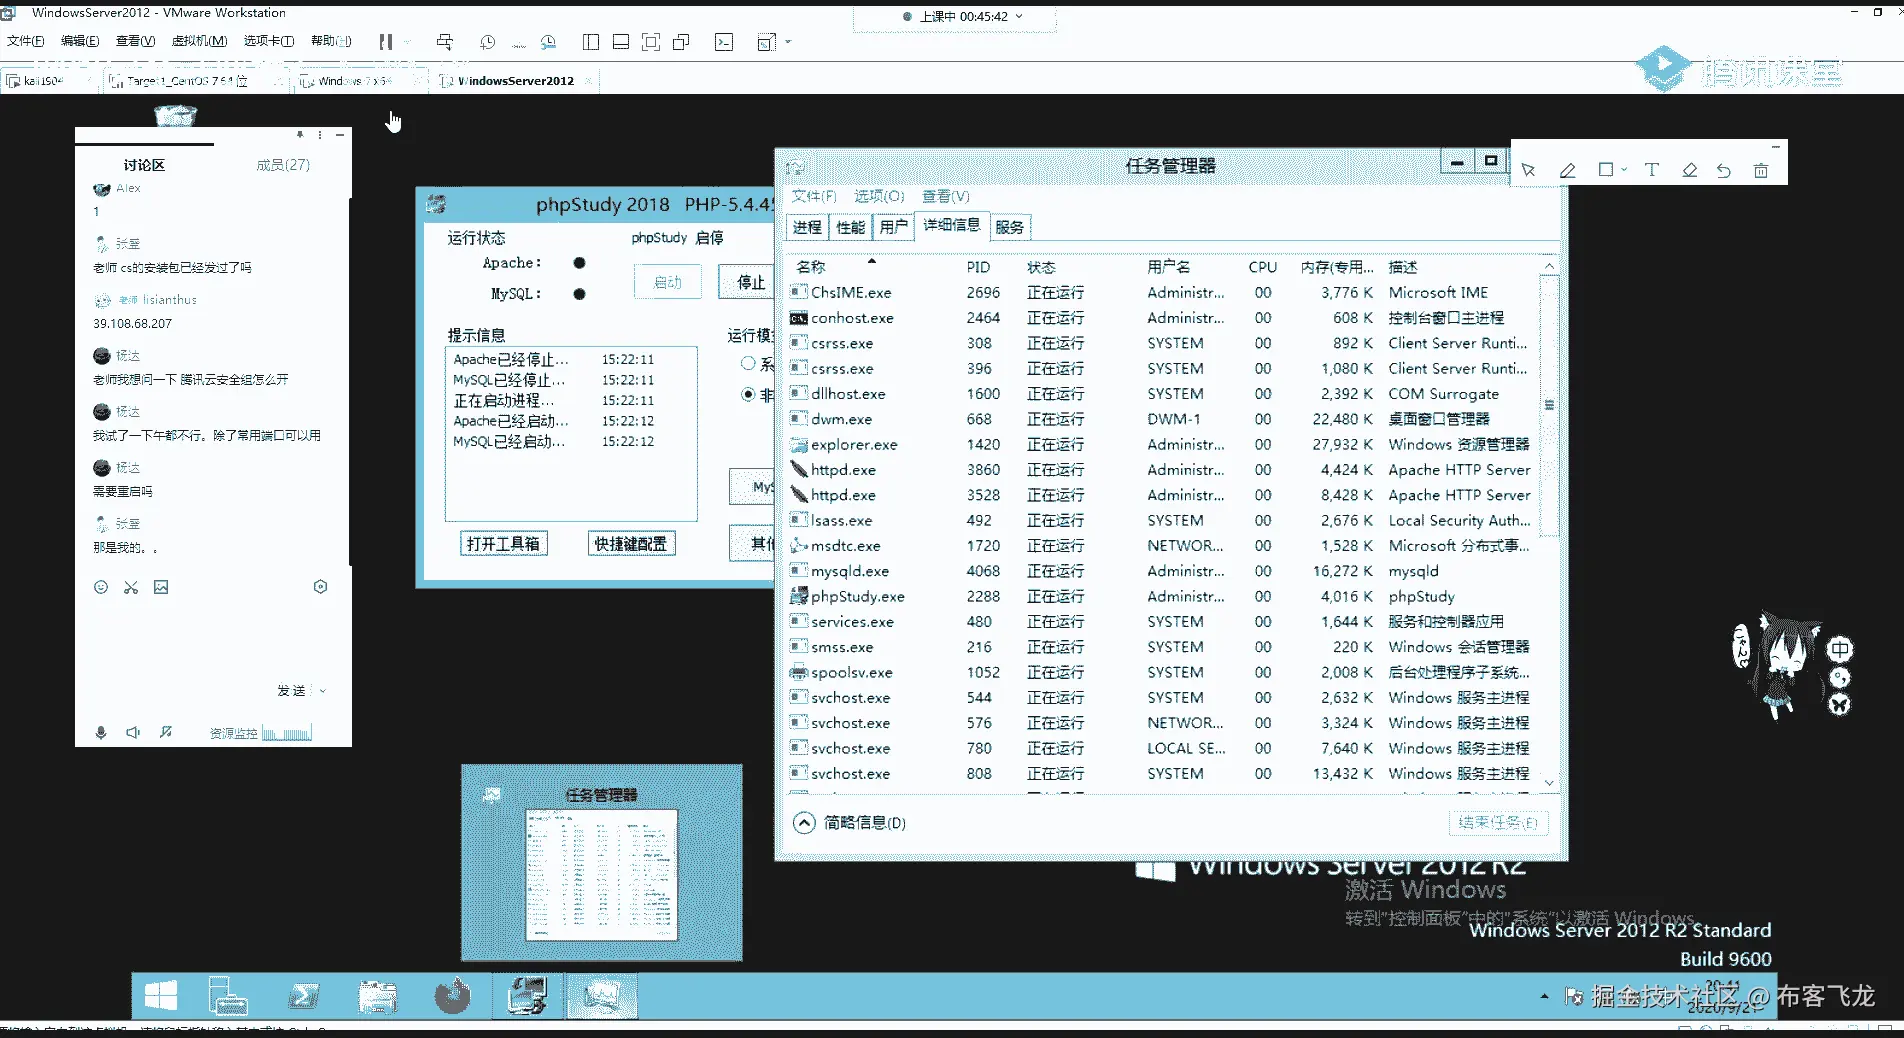Screen dimensions: 1904x1038
Task: Click 打开工具箱 button in phpStudy
Action: click(x=503, y=543)
